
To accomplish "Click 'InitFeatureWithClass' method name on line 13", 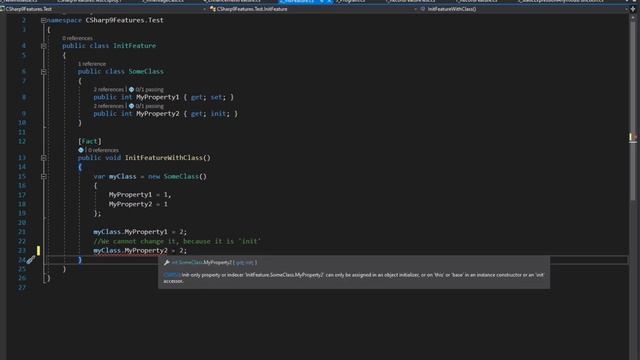I will click(x=164, y=158).
